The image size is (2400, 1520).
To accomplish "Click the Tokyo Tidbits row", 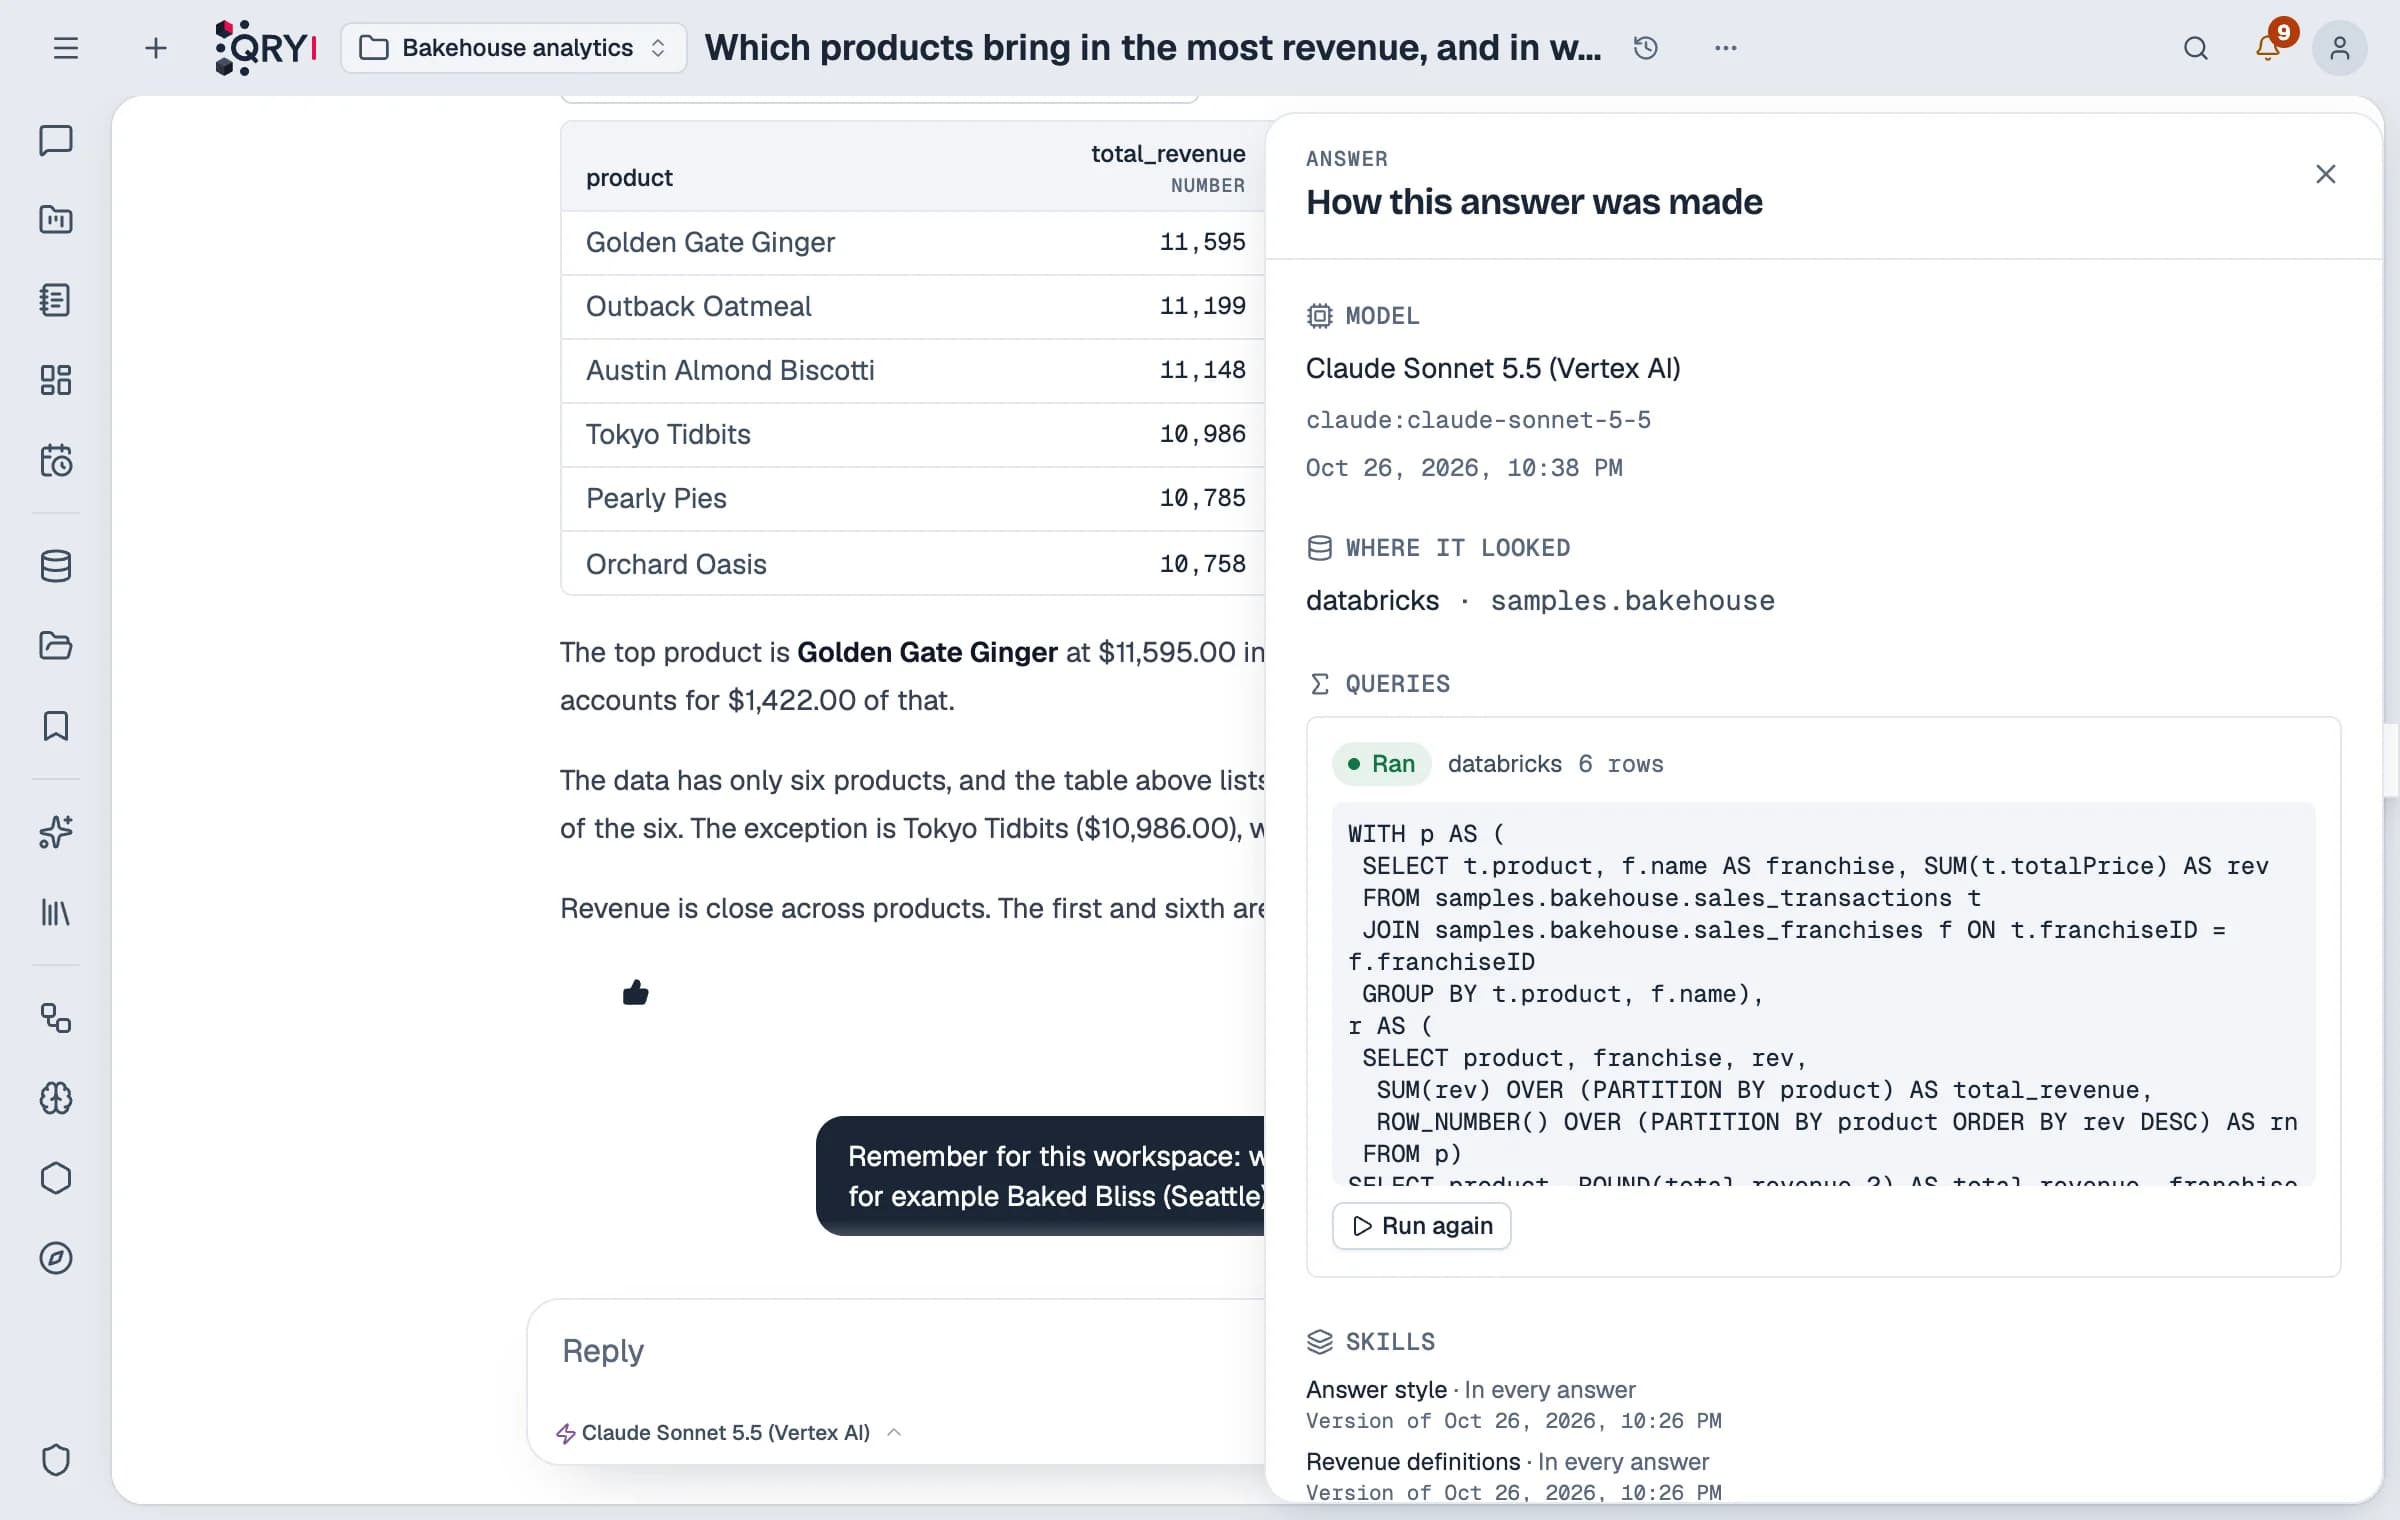I will tap(914, 434).
